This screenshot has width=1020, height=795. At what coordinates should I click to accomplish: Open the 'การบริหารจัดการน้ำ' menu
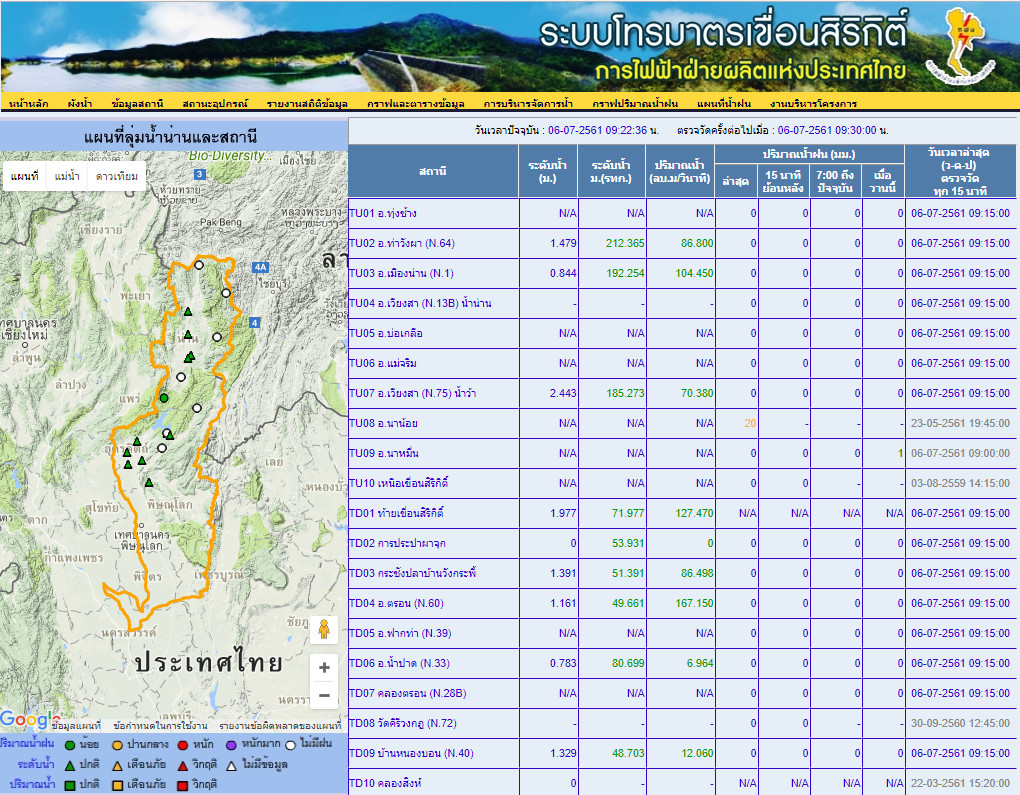tap(528, 103)
